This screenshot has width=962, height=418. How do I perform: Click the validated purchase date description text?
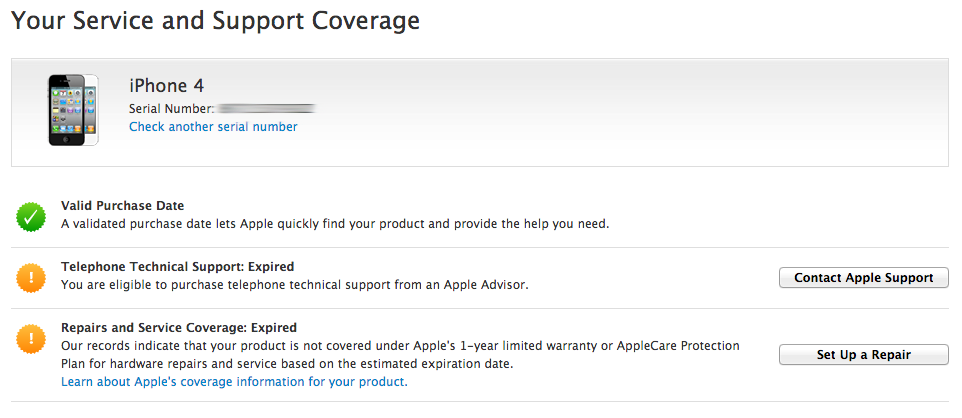point(335,224)
